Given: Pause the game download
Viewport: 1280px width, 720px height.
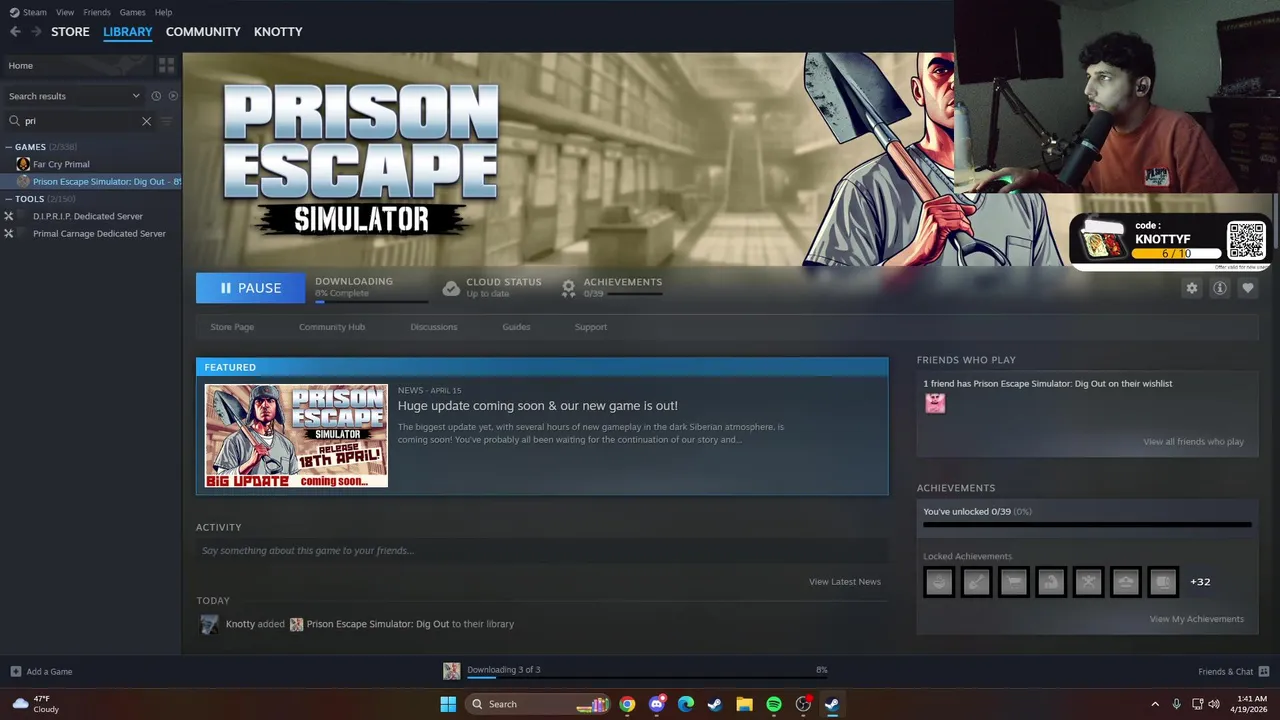Looking at the screenshot, I should 250,288.
